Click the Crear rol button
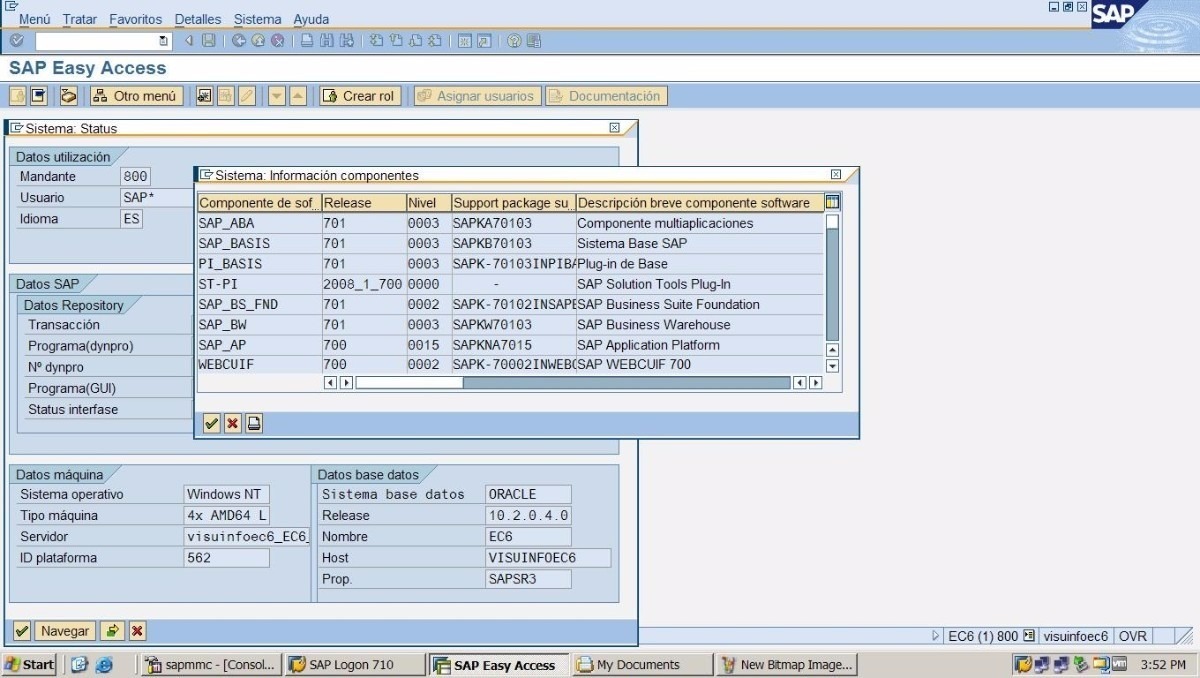Image resolution: width=1200 pixels, height=678 pixels. (x=360, y=96)
